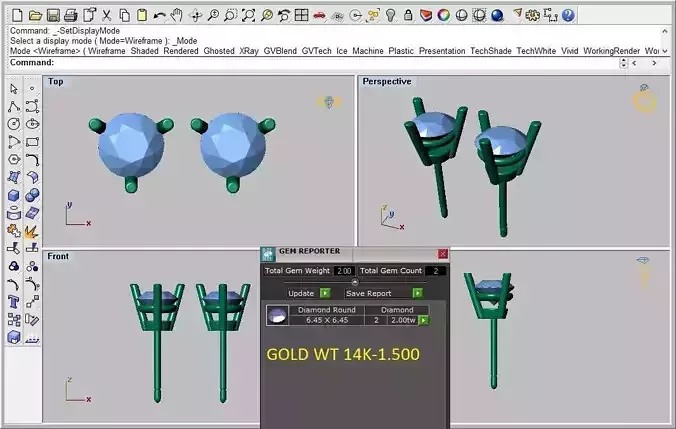Click the right arrow beside Command line

click(x=654, y=63)
